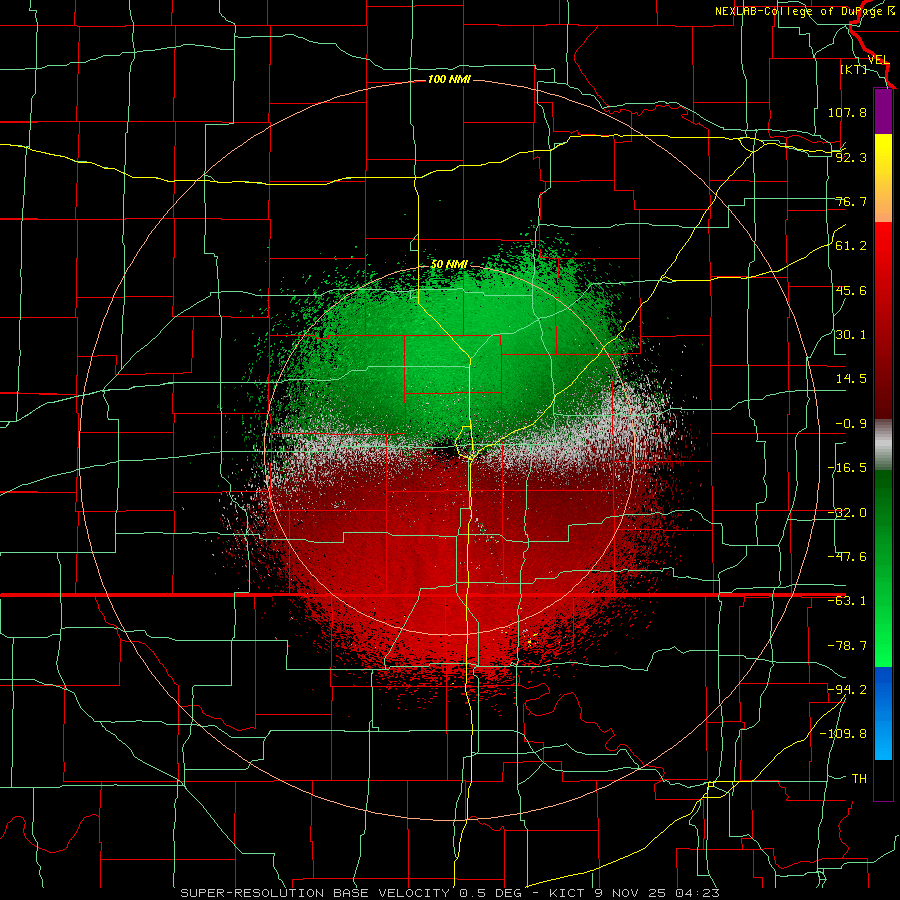Click the 107.8 velocity scale value

(x=847, y=112)
